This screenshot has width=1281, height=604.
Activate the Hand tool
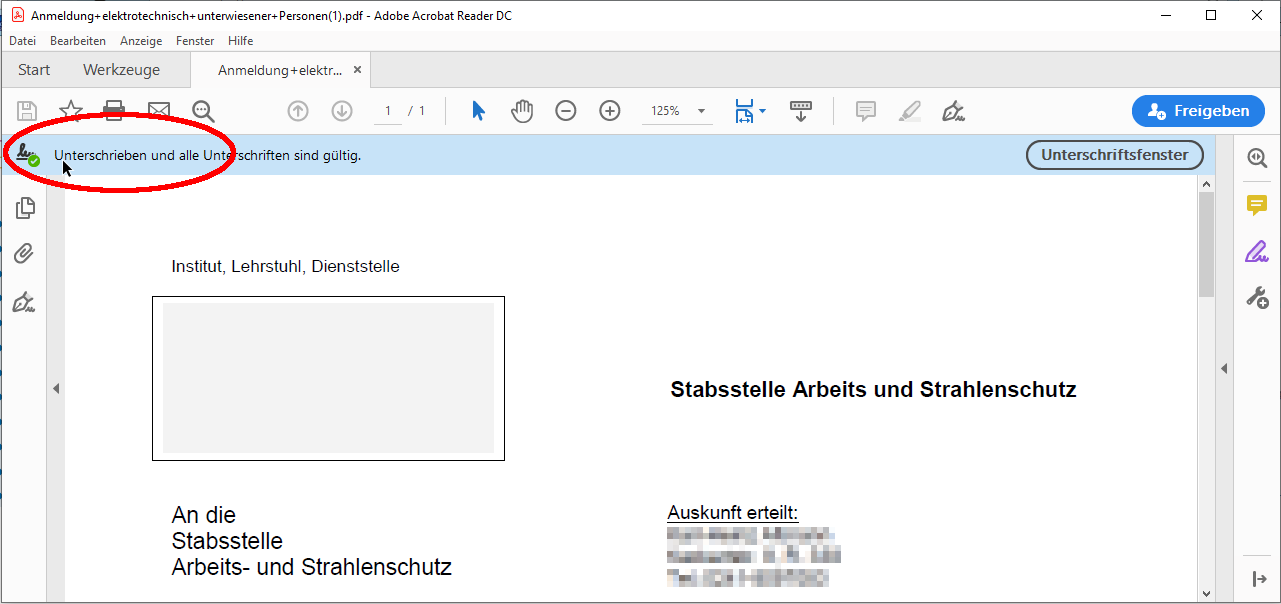pyautogui.click(x=522, y=110)
